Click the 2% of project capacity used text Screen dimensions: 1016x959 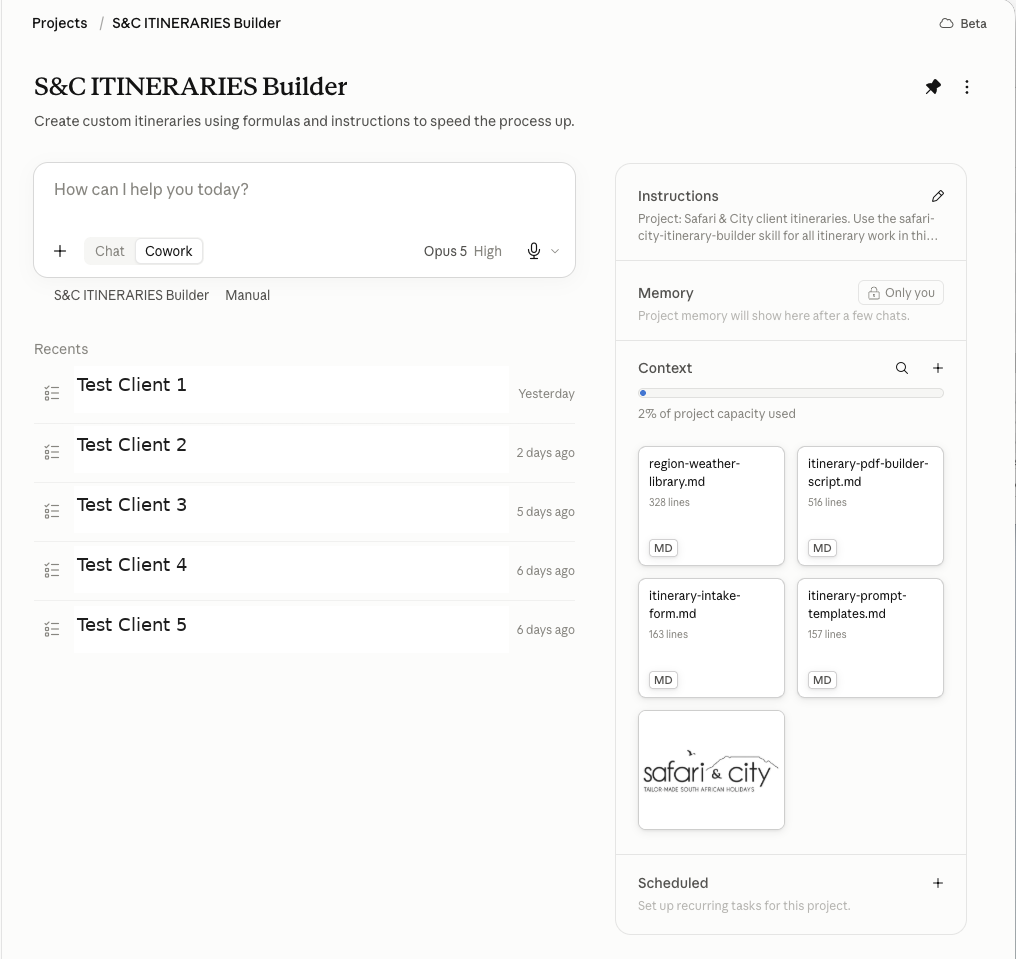[717, 414]
